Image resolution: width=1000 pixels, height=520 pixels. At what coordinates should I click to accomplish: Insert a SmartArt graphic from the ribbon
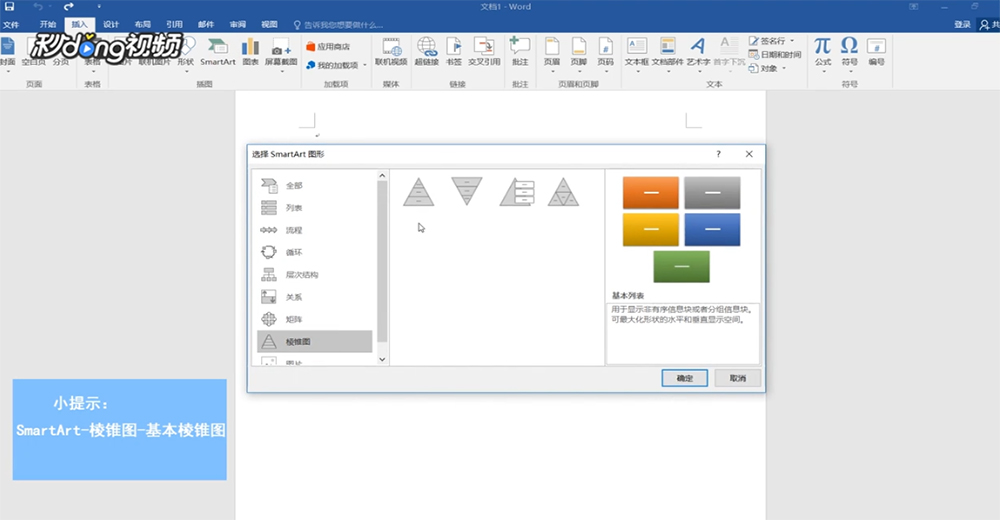[217, 52]
